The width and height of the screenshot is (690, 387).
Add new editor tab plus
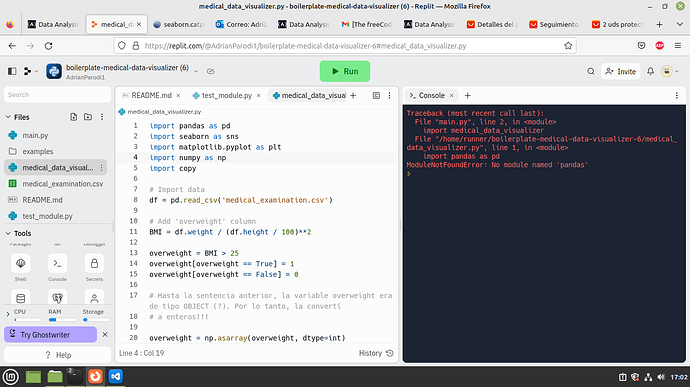(353, 96)
